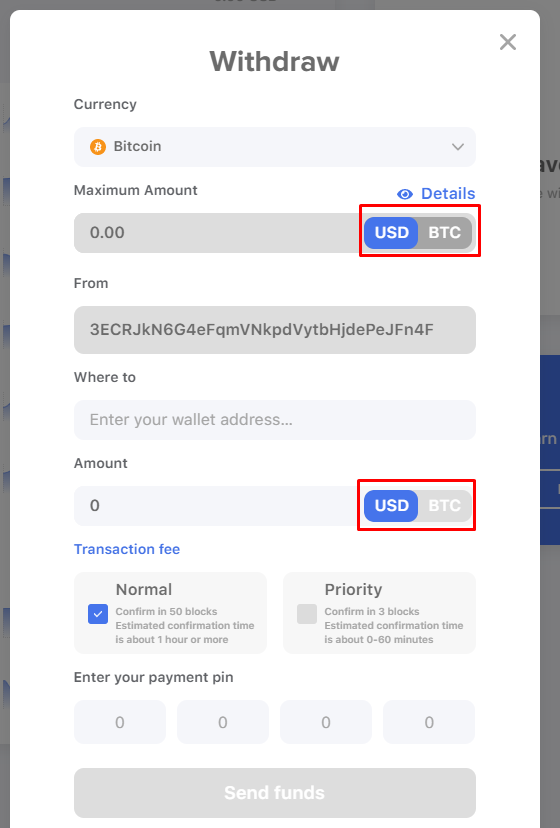Focus the second payment pin box
This screenshot has height=828, width=560.
click(223, 722)
